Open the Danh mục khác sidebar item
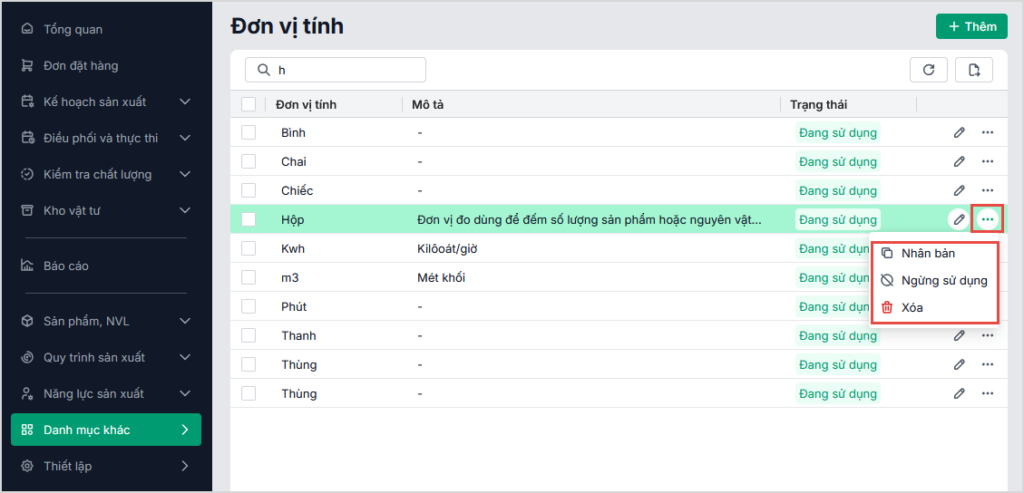1024x493 pixels. coord(106,430)
